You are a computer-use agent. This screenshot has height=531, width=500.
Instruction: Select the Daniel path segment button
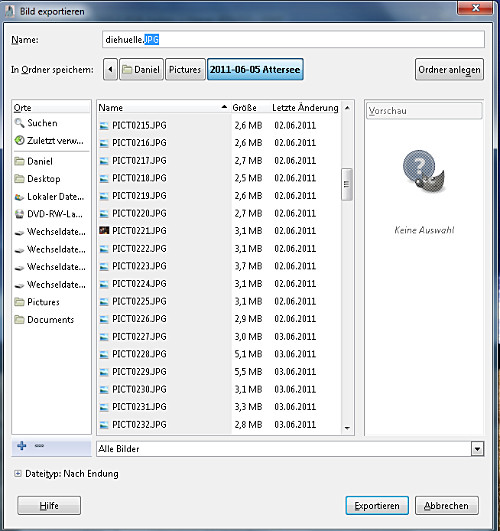point(142,69)
